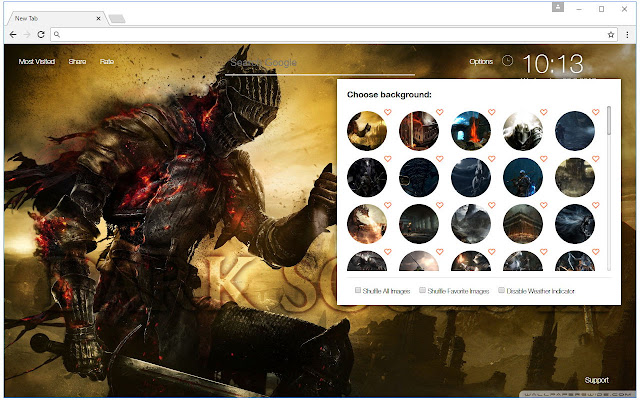Open the Support link
The image size is (640, 400).
click(596, 380)
